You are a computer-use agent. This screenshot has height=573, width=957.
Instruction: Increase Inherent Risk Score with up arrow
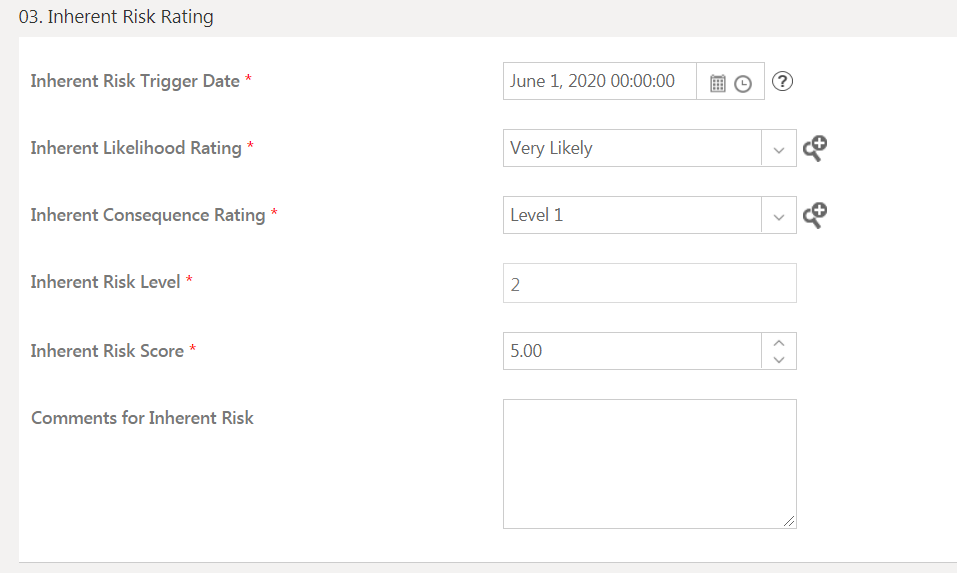pos(779,343)
